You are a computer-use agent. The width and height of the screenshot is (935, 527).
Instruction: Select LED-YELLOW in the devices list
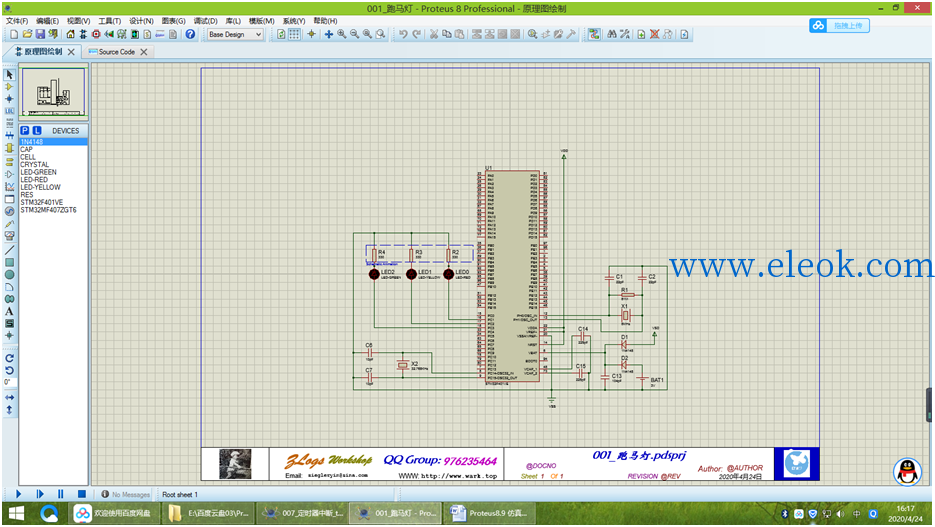click(53, 187)
